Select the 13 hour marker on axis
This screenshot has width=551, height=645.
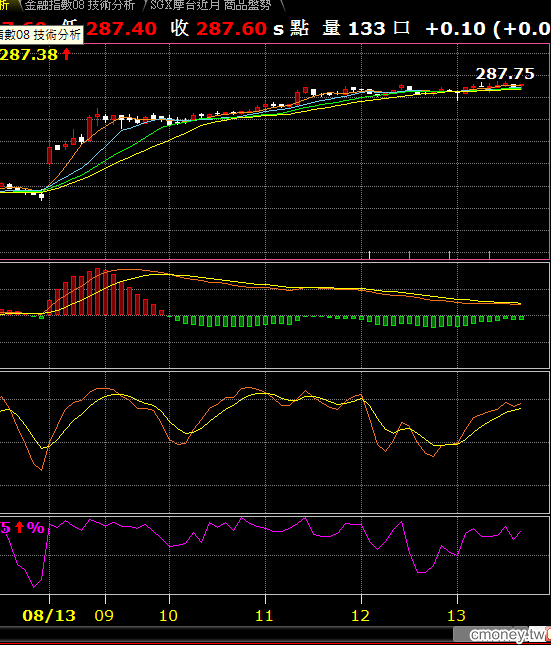pos(456,615)
